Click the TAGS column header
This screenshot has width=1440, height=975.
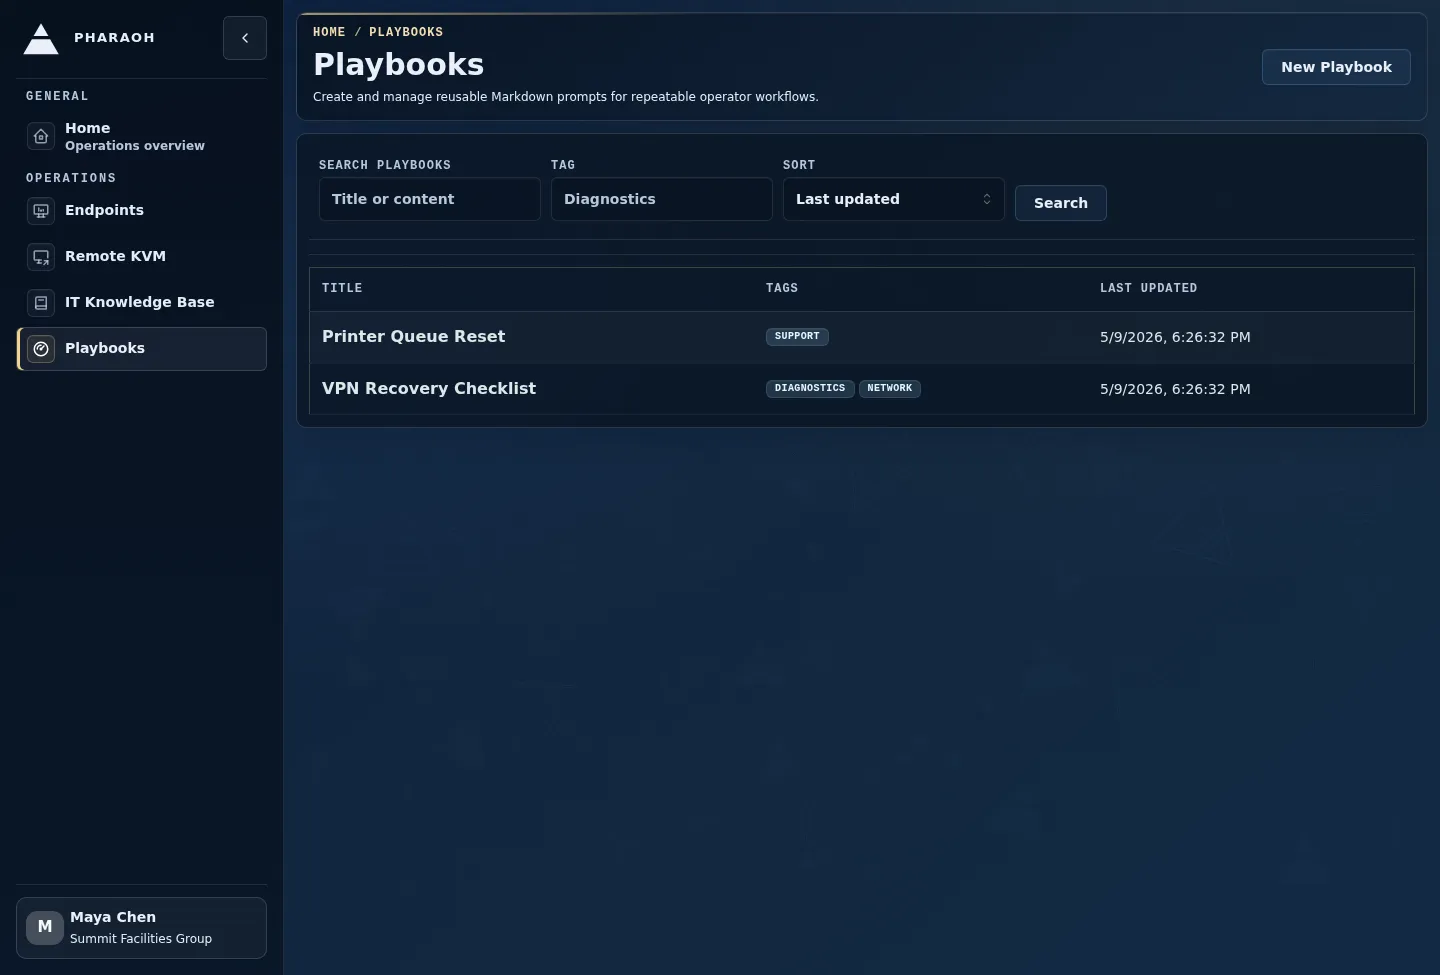point(782,288)
